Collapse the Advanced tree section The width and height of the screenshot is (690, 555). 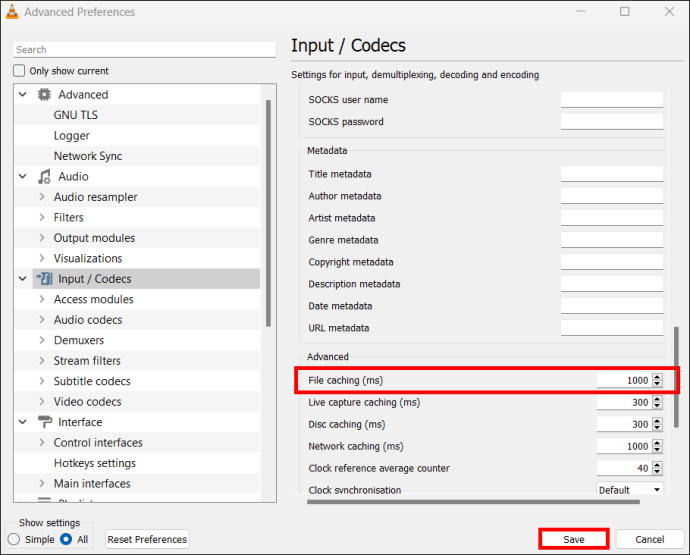pyautogui.click(x=23, y=94)
